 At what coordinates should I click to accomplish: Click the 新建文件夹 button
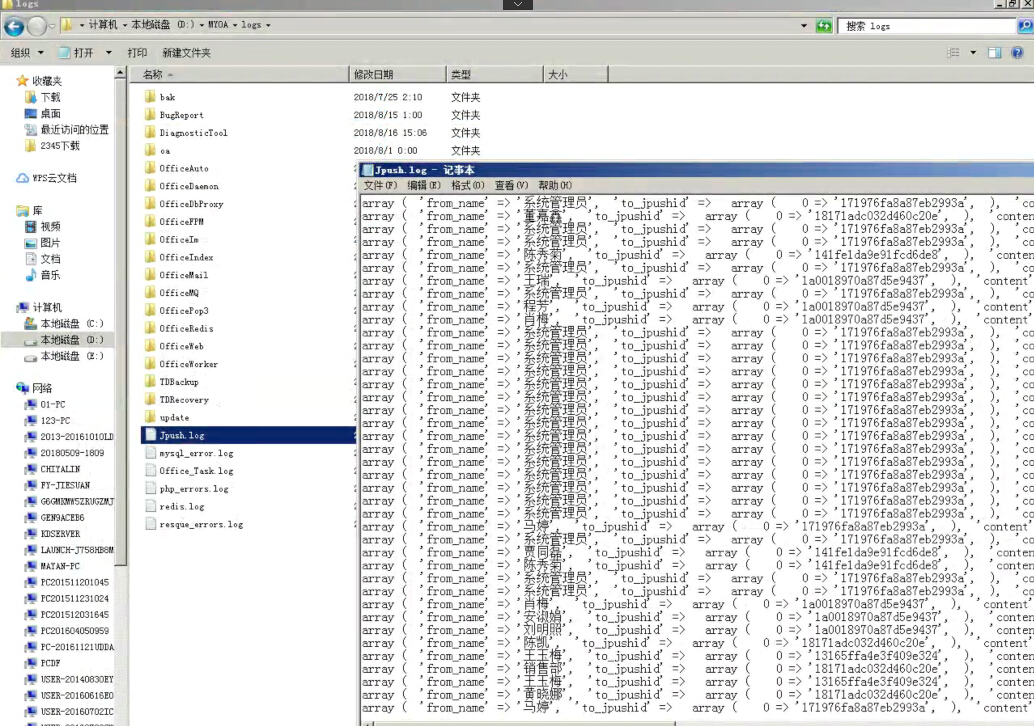pyautogui.click(x=186, y=52)
